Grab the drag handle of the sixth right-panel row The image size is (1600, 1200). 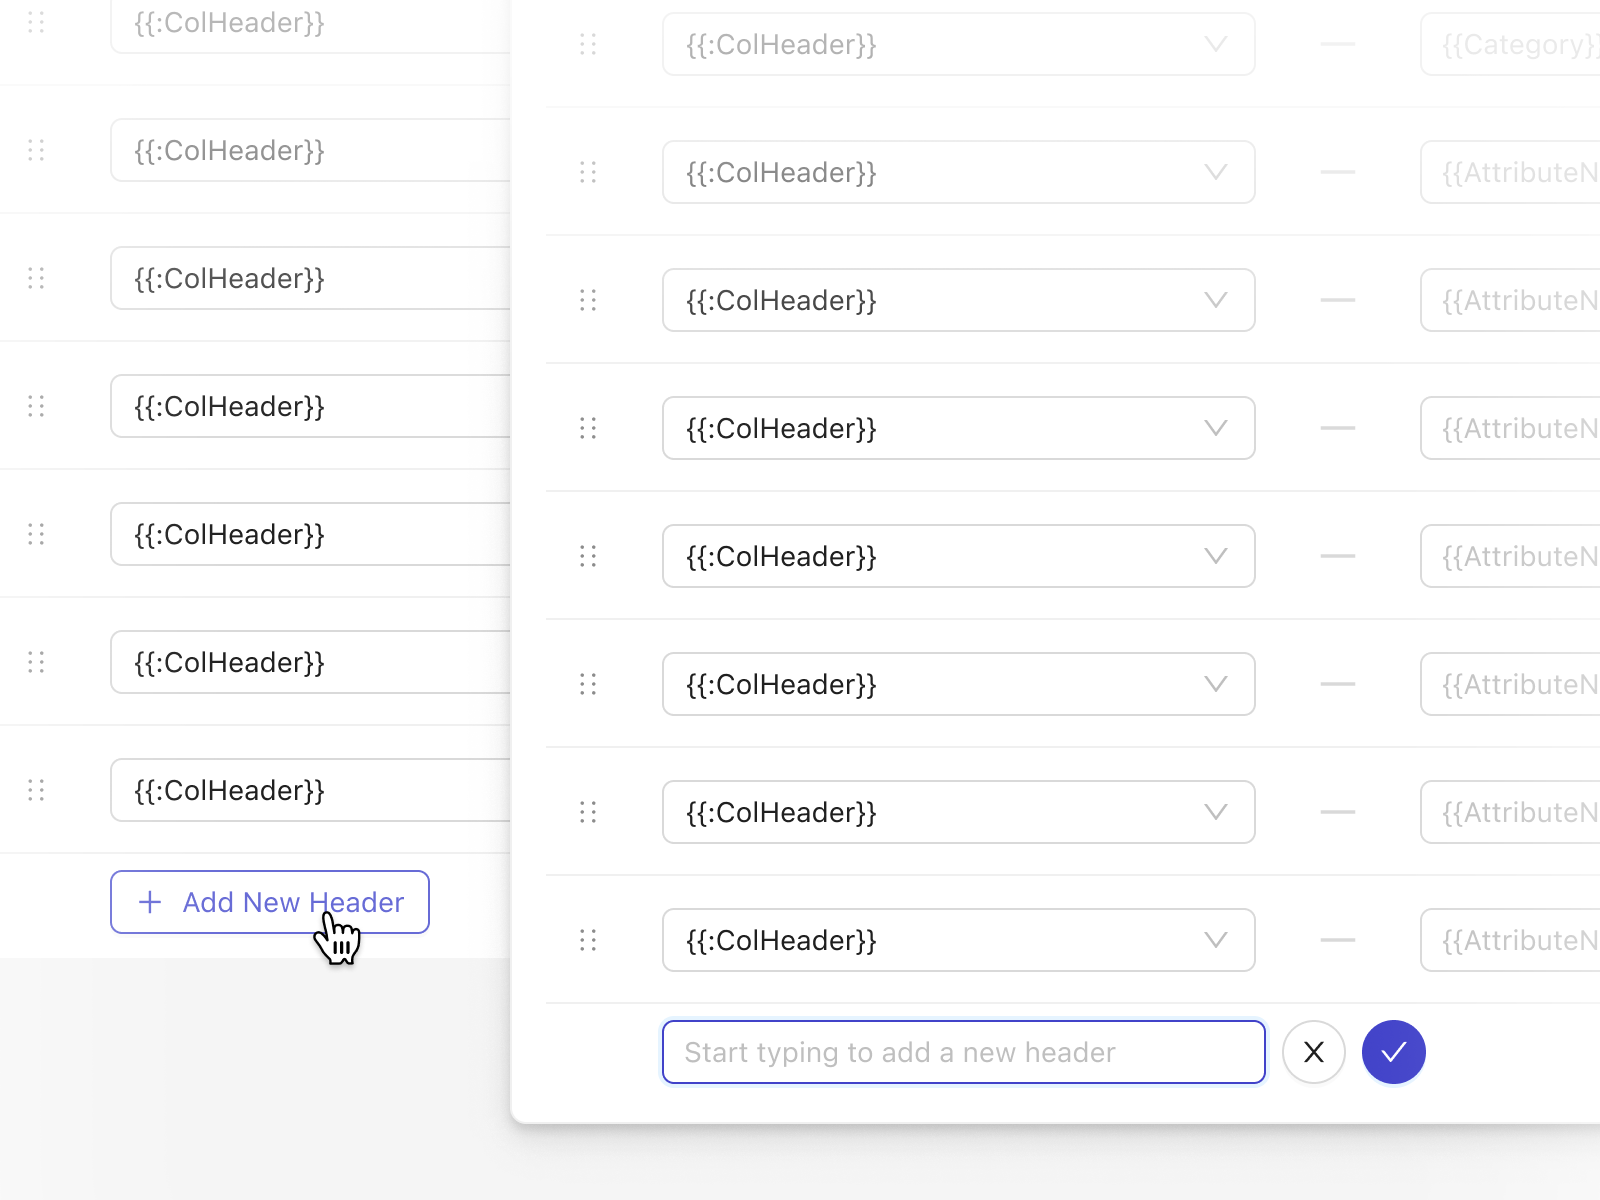(x=588, y=684)
